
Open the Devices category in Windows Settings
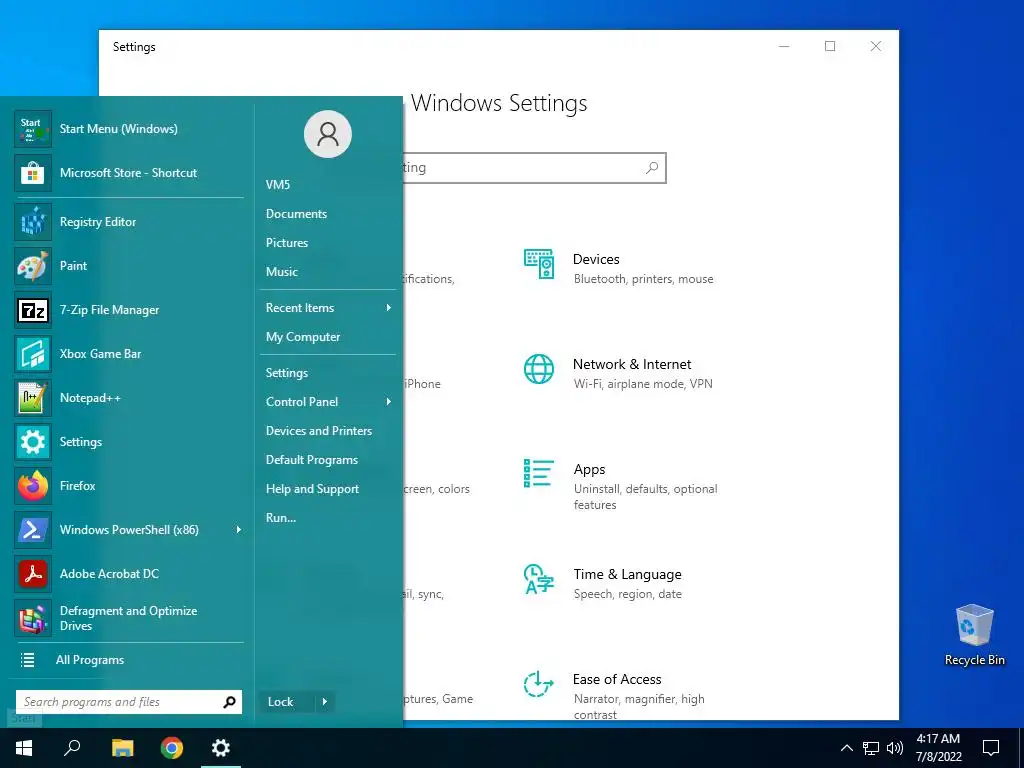coord(539,264)
